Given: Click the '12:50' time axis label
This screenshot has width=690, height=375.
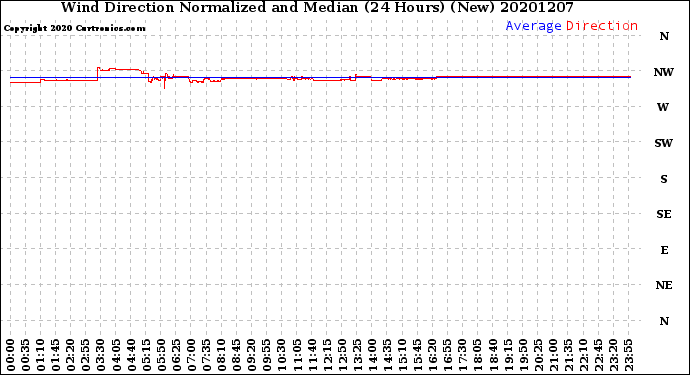Looking at the screenshot, I should pos(342,356).
